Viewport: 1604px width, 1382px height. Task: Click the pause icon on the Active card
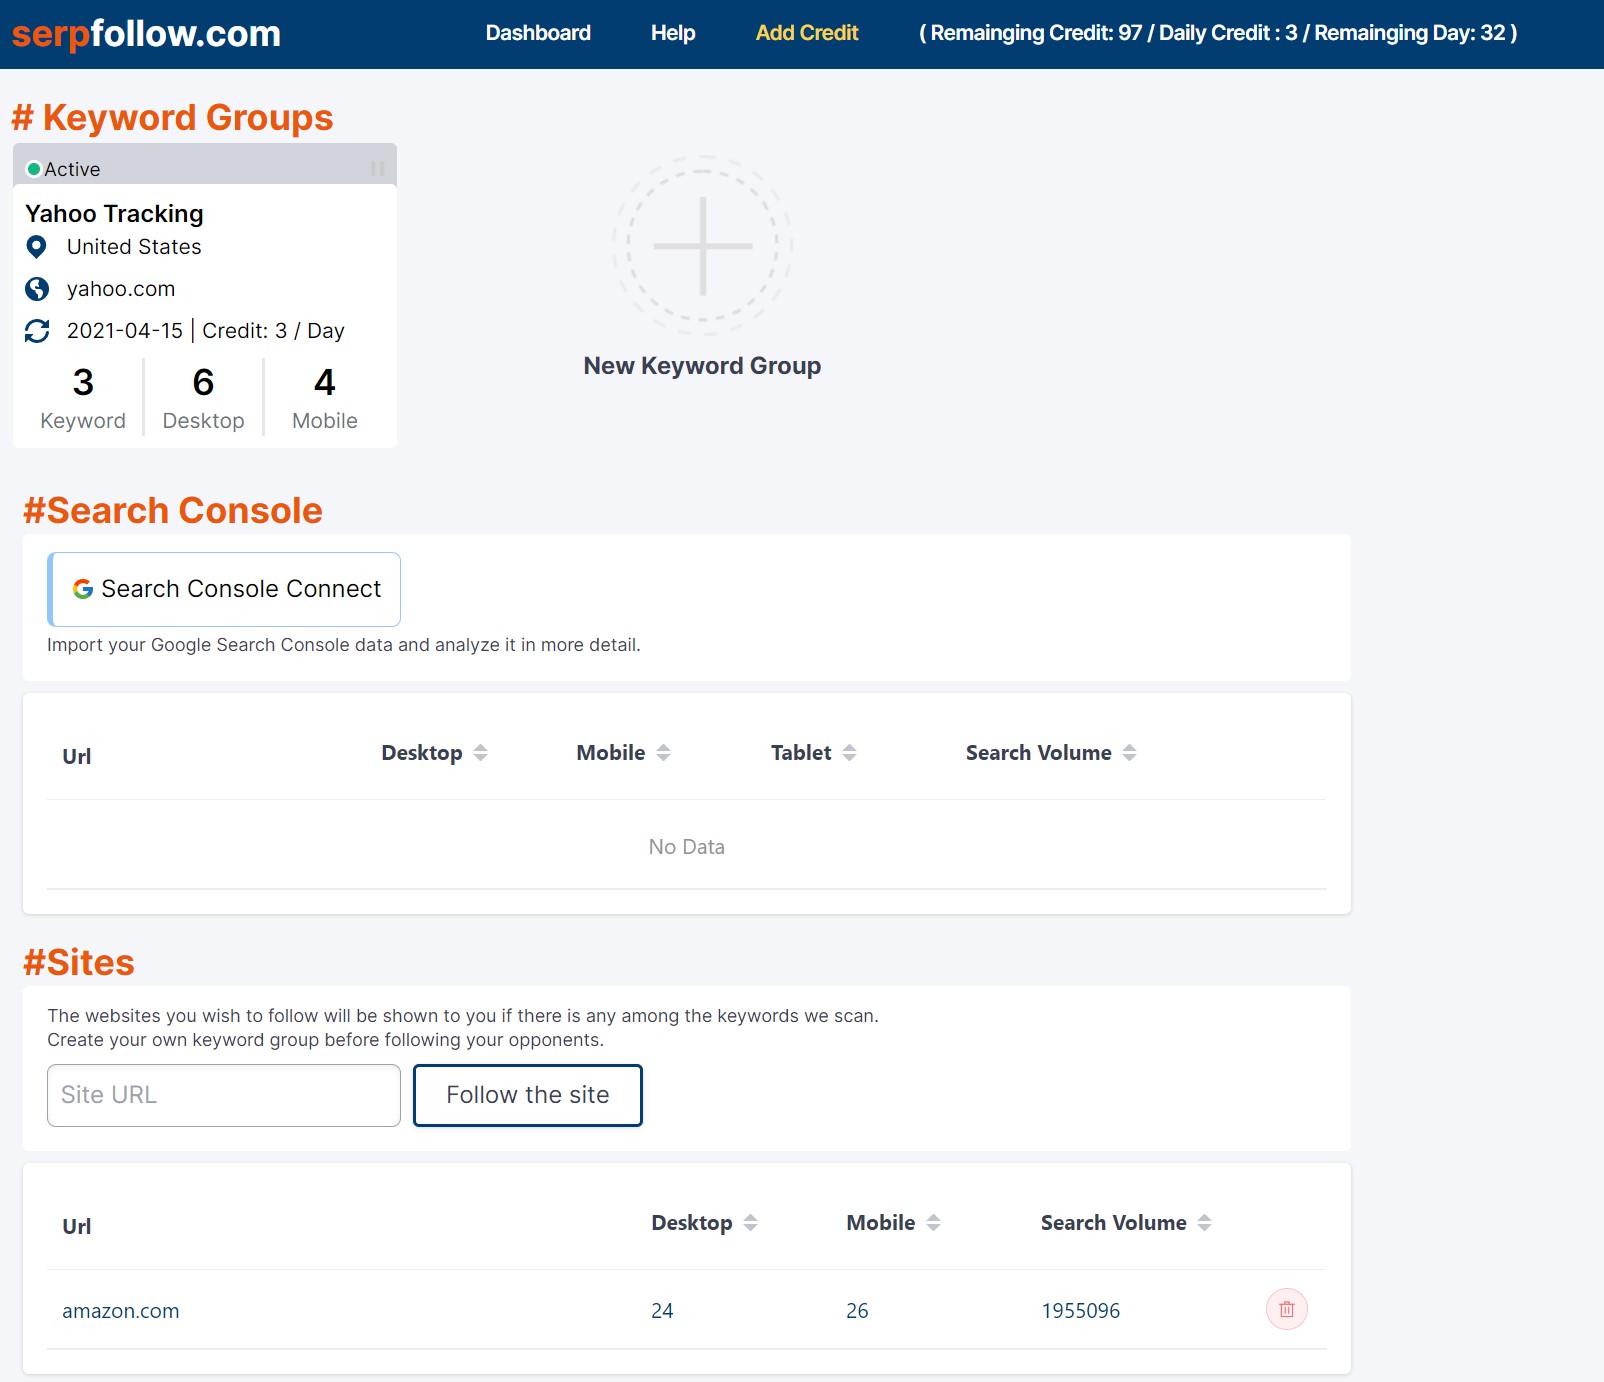tap(378, 169)
